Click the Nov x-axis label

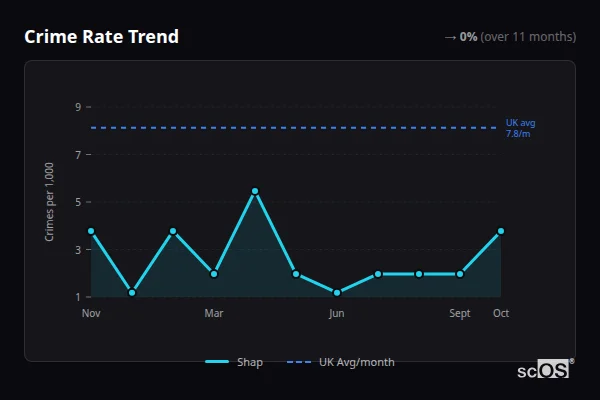tap(91, 313)
